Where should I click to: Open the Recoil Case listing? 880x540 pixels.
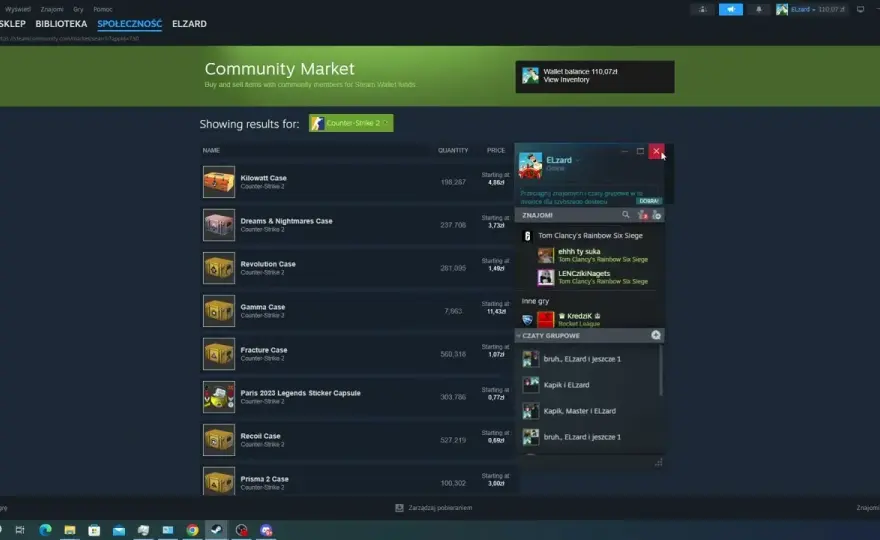pyautogui.click(x=357, y=440)
